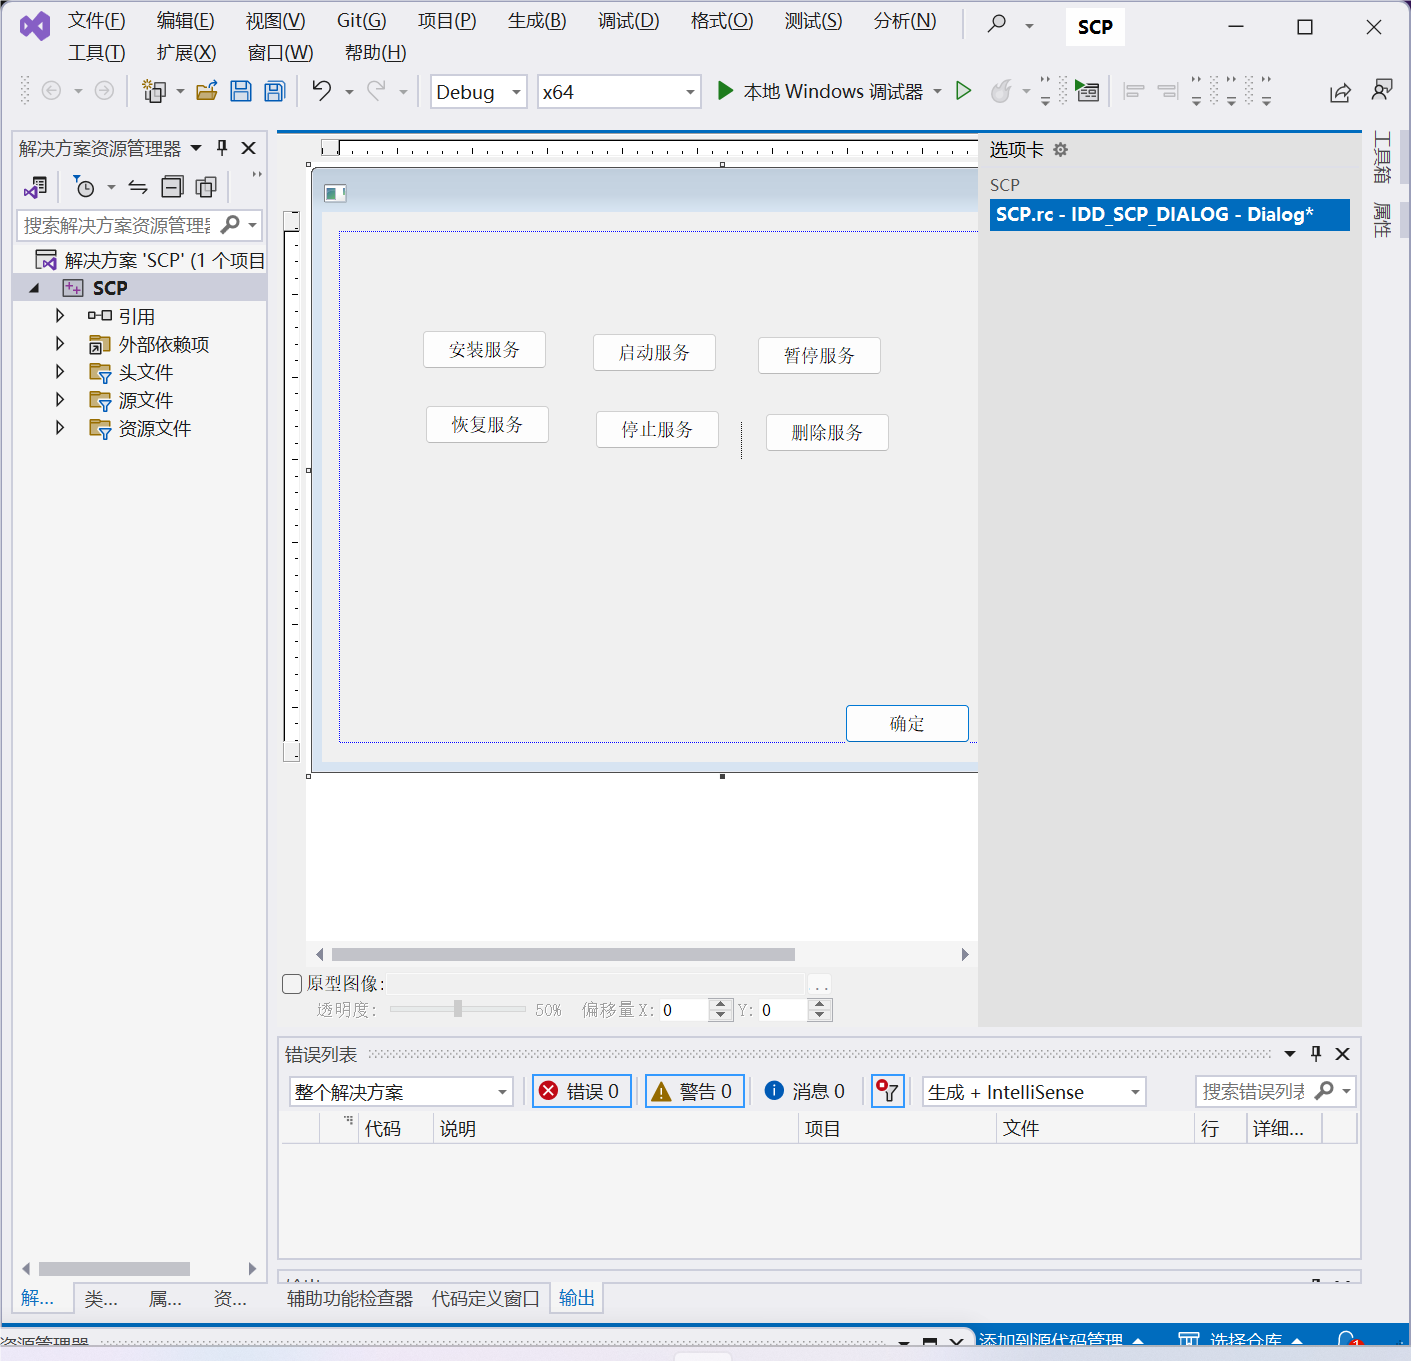Click the 恢复服务 button in dialog
The width and height of the screenshot is (1411, 1361).
[x=487, y=425]
